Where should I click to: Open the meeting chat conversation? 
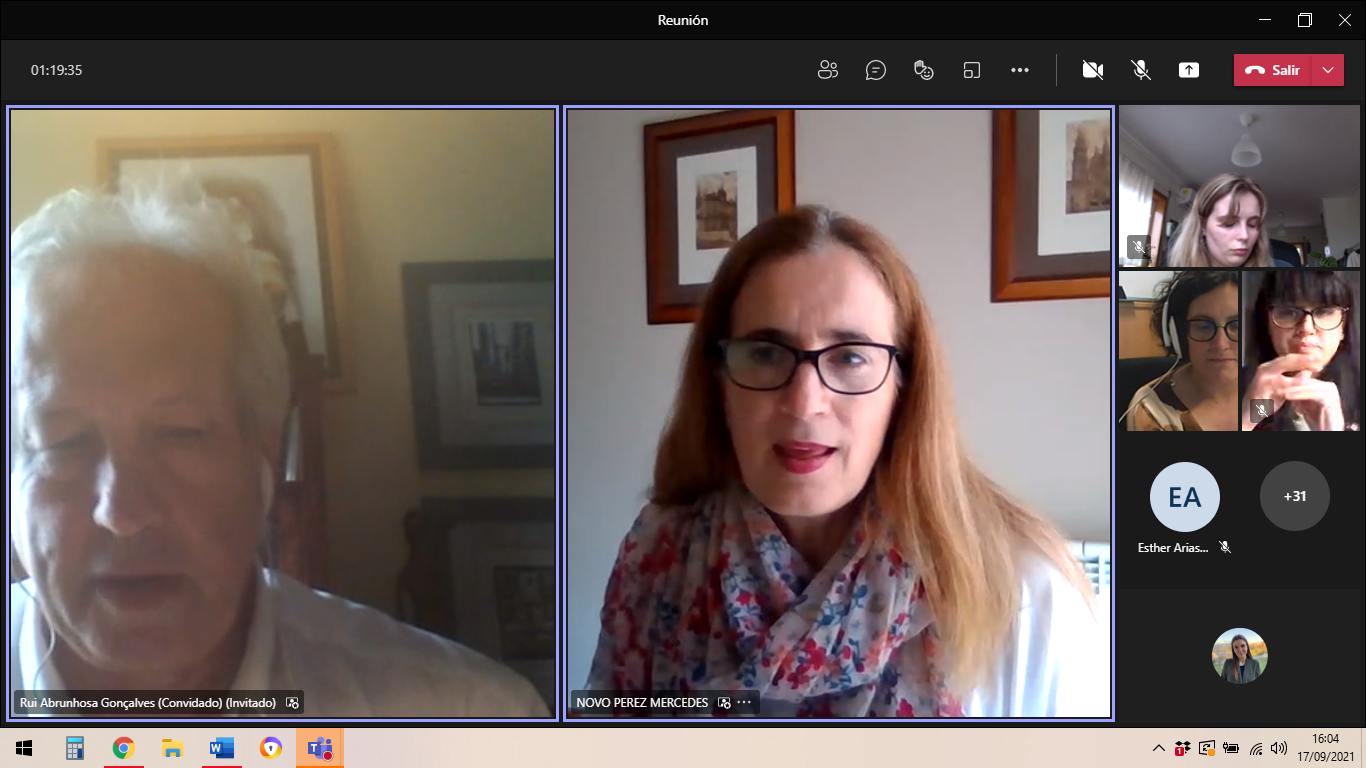(x=876, y=70)
